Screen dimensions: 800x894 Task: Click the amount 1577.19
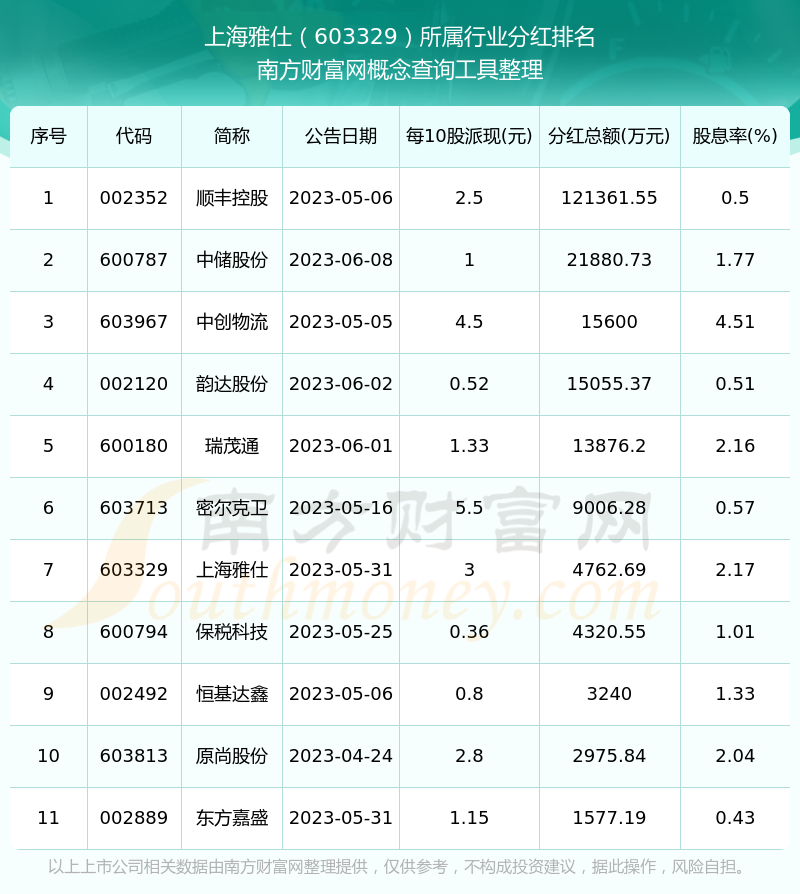tap(610, 818)
